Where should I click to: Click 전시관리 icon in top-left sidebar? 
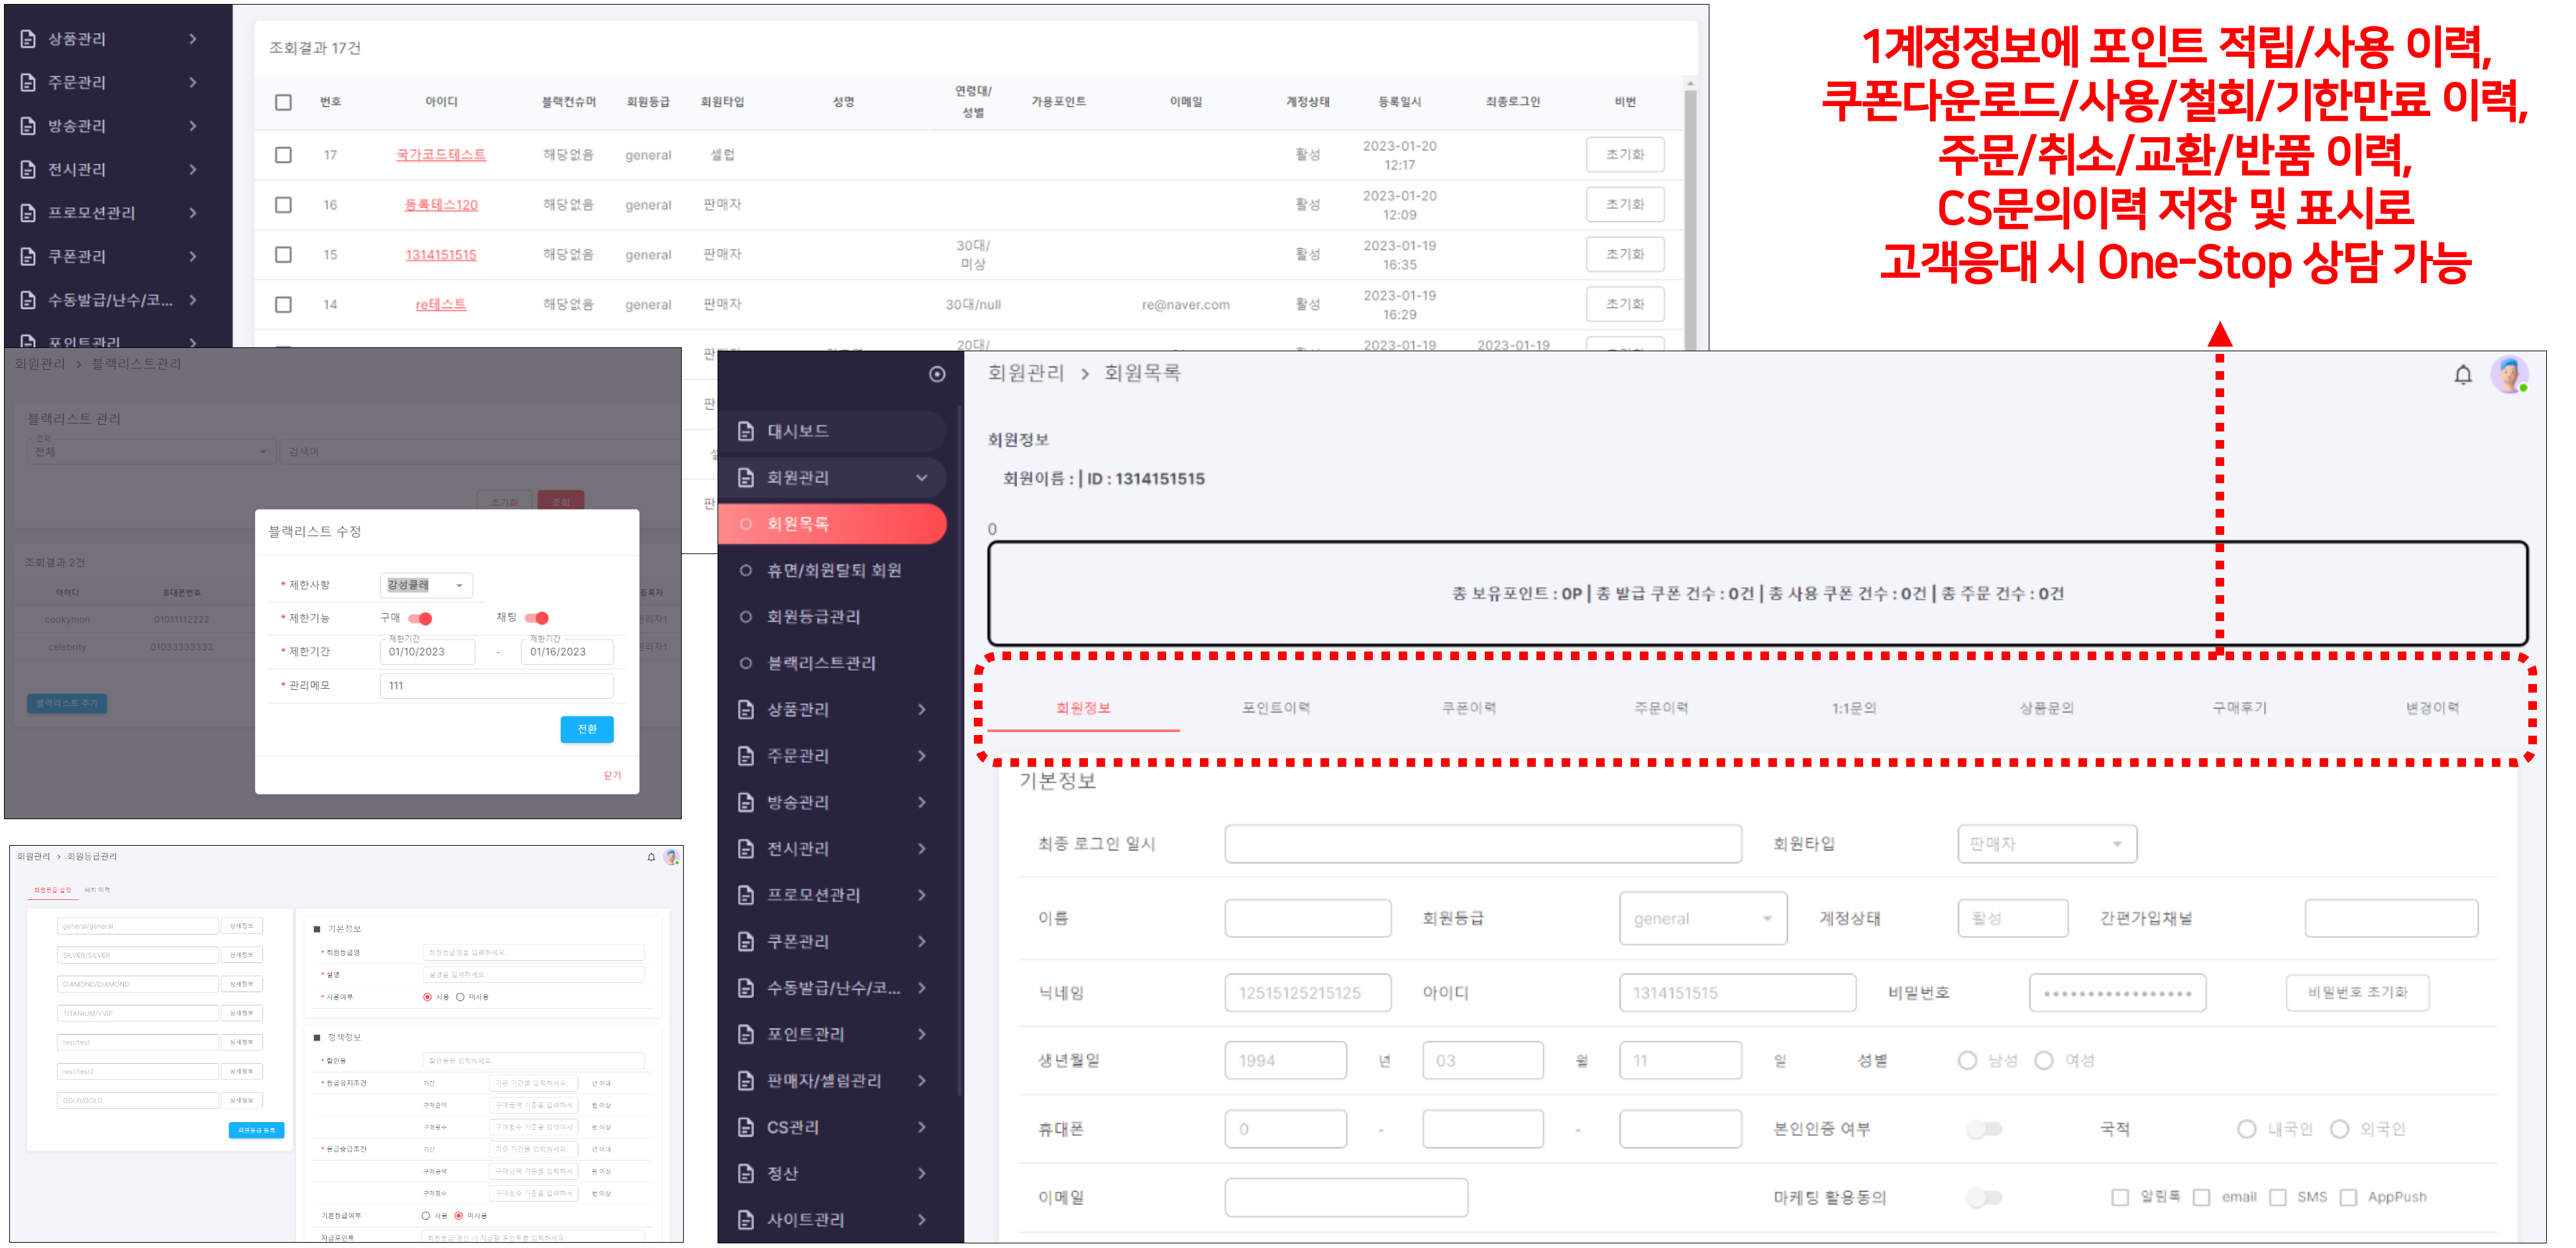click(x=28, y=169)
